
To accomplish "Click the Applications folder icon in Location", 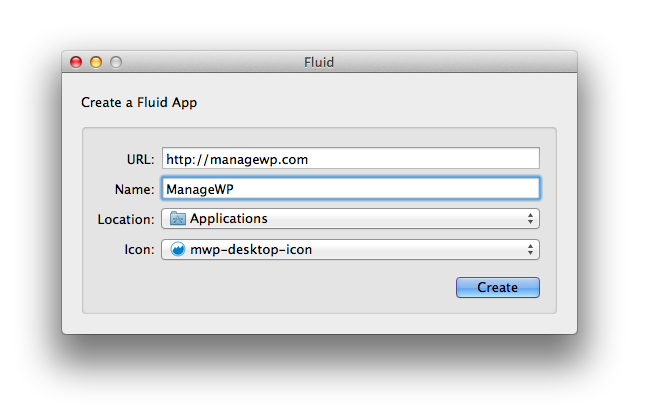I will coord(178,218).
